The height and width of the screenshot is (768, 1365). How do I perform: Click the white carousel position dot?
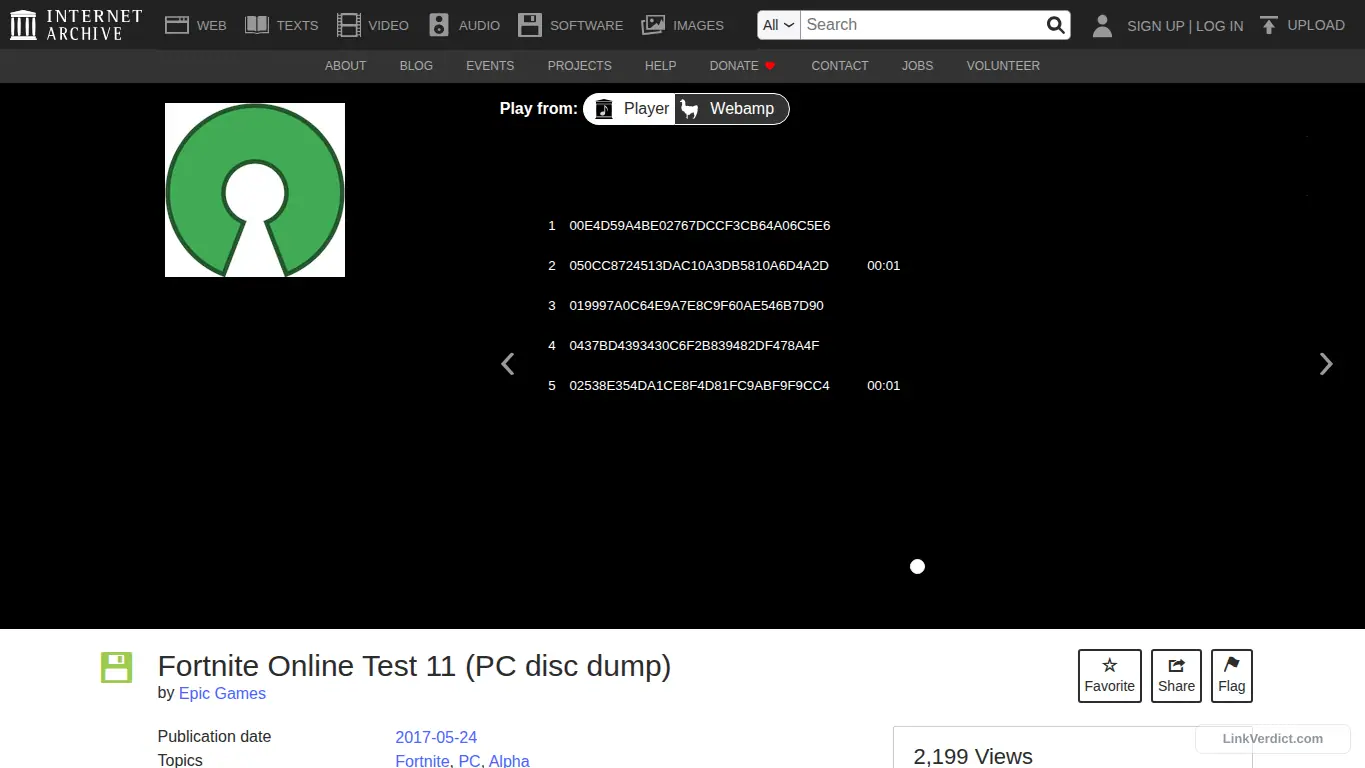pyautogui.click(x=917, y=567)
